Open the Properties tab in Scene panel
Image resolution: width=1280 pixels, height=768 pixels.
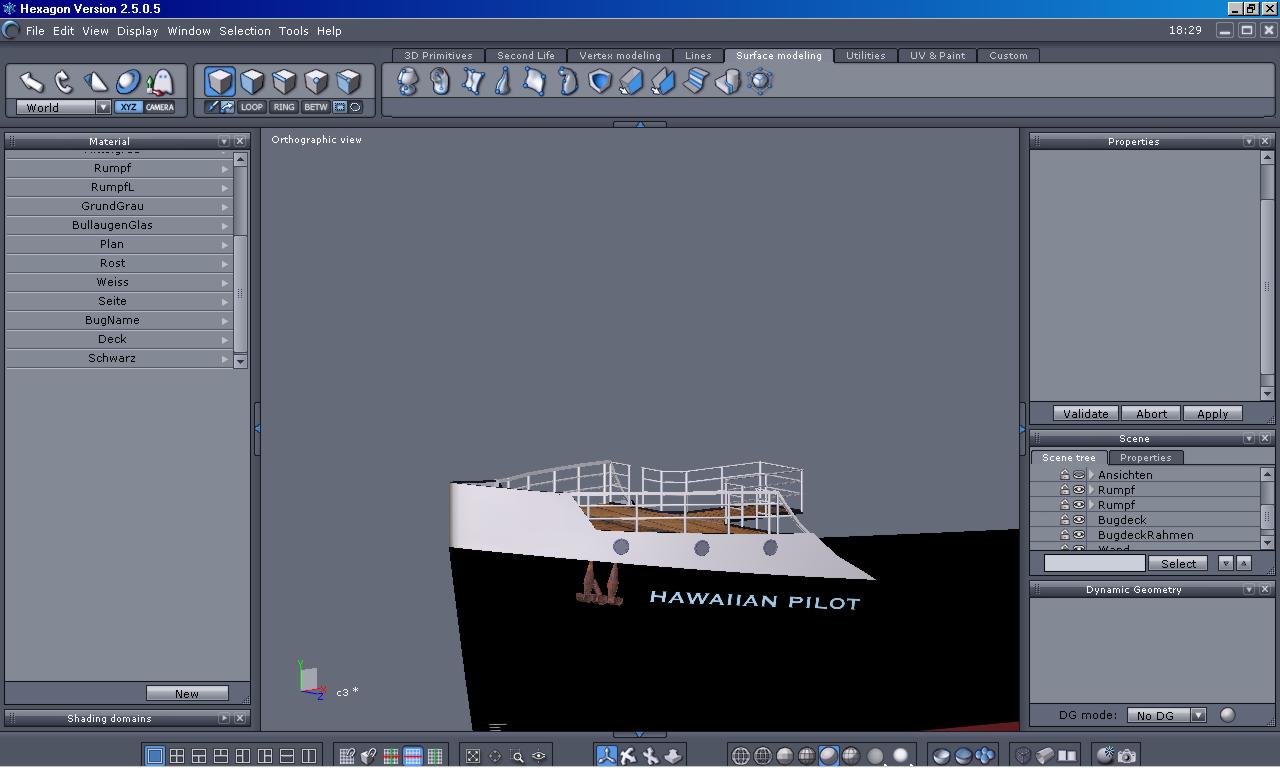click(1145, 458)
